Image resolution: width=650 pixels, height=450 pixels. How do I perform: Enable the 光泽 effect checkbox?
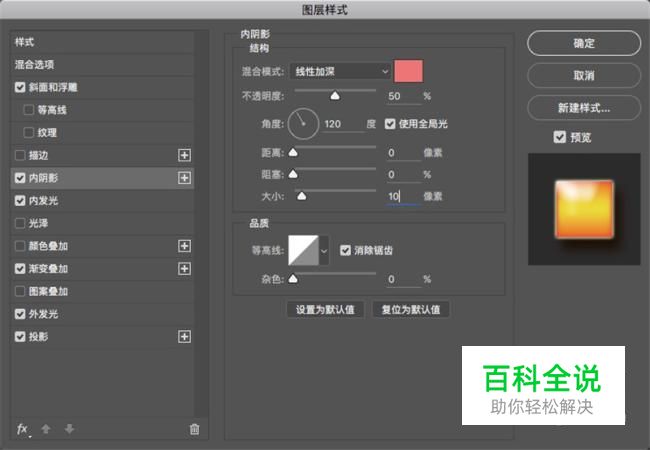coord(20,223)
